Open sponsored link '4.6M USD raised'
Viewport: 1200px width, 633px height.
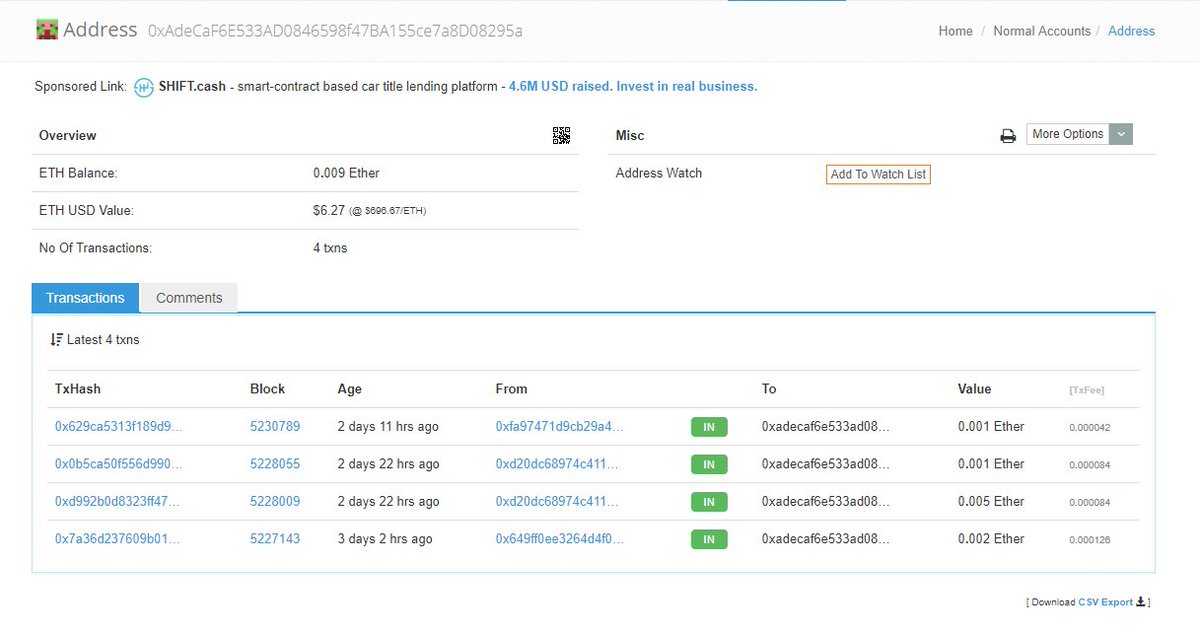633,87
